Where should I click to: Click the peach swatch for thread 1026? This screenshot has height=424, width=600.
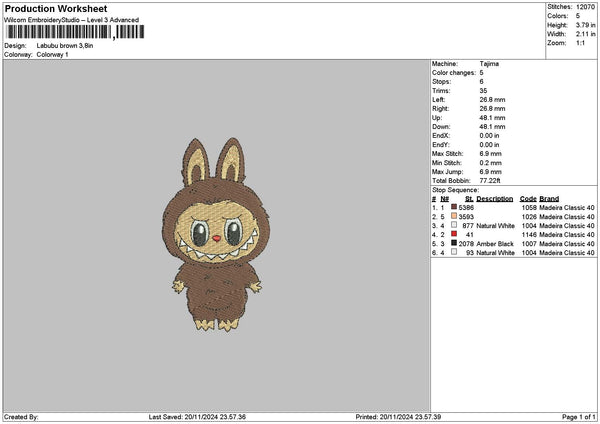[x=454, y=216]
